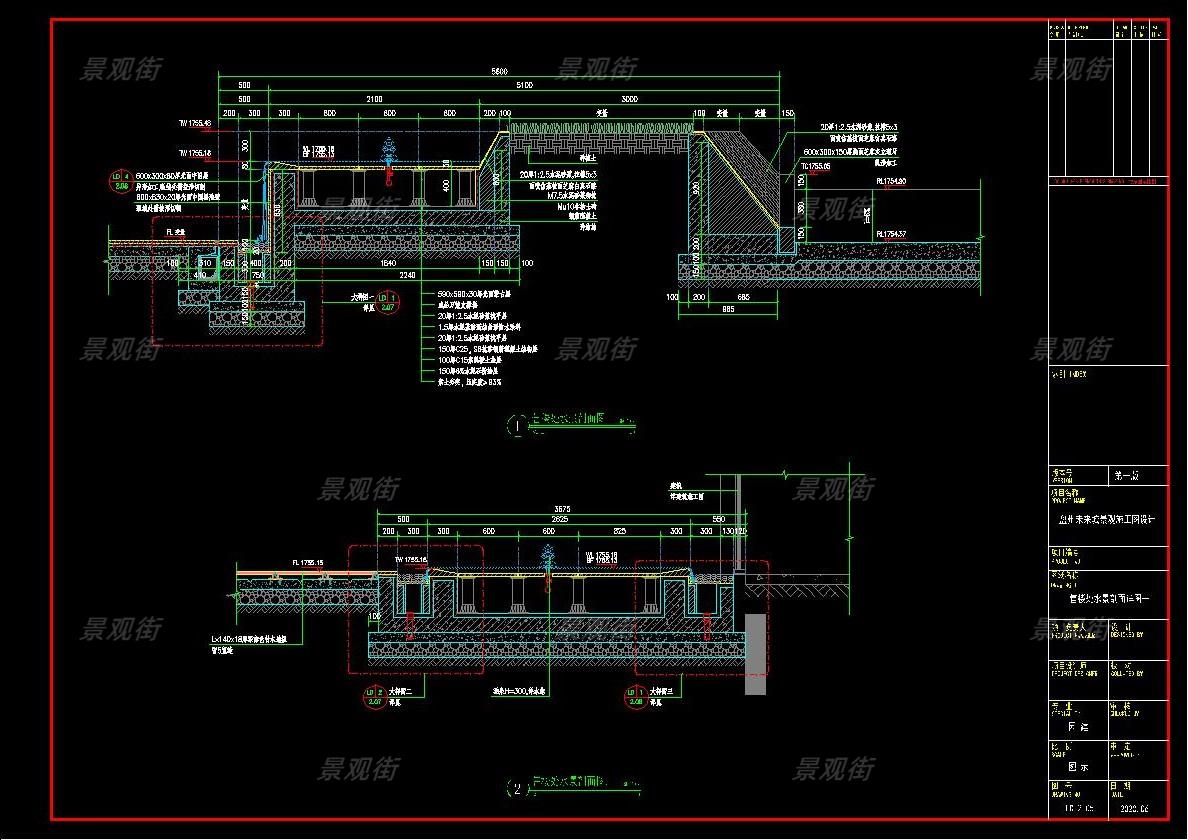
Task: Select the 5600 overall dimension text
Action: tap(501, 72)
